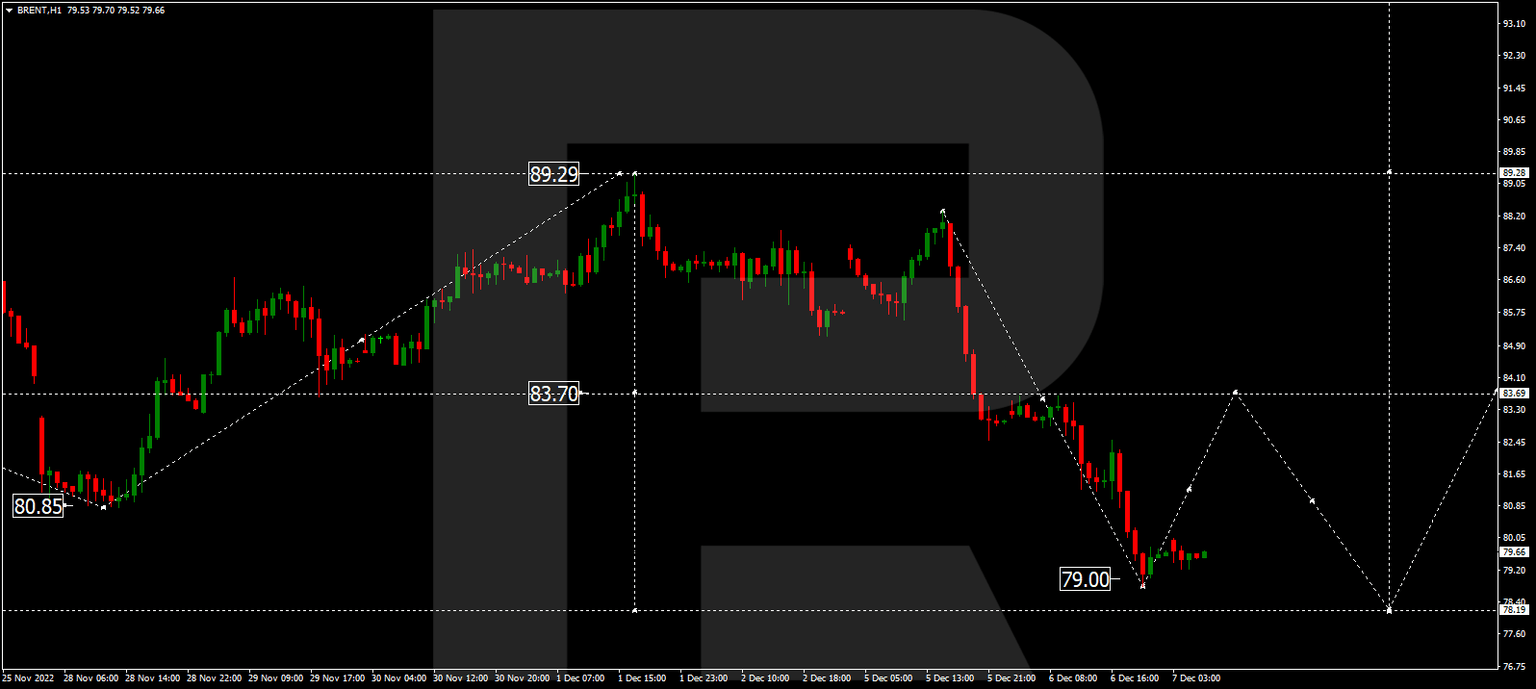
Task: Click the 88.20 price axis value
Action: [1513, 216]
